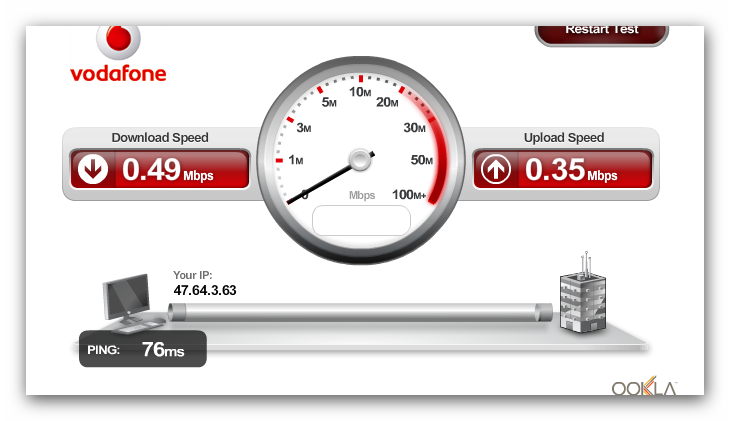This screenshot has height=421, width=730.
Task: Click the empty readout box in gauge
Action: coord(361,220)
